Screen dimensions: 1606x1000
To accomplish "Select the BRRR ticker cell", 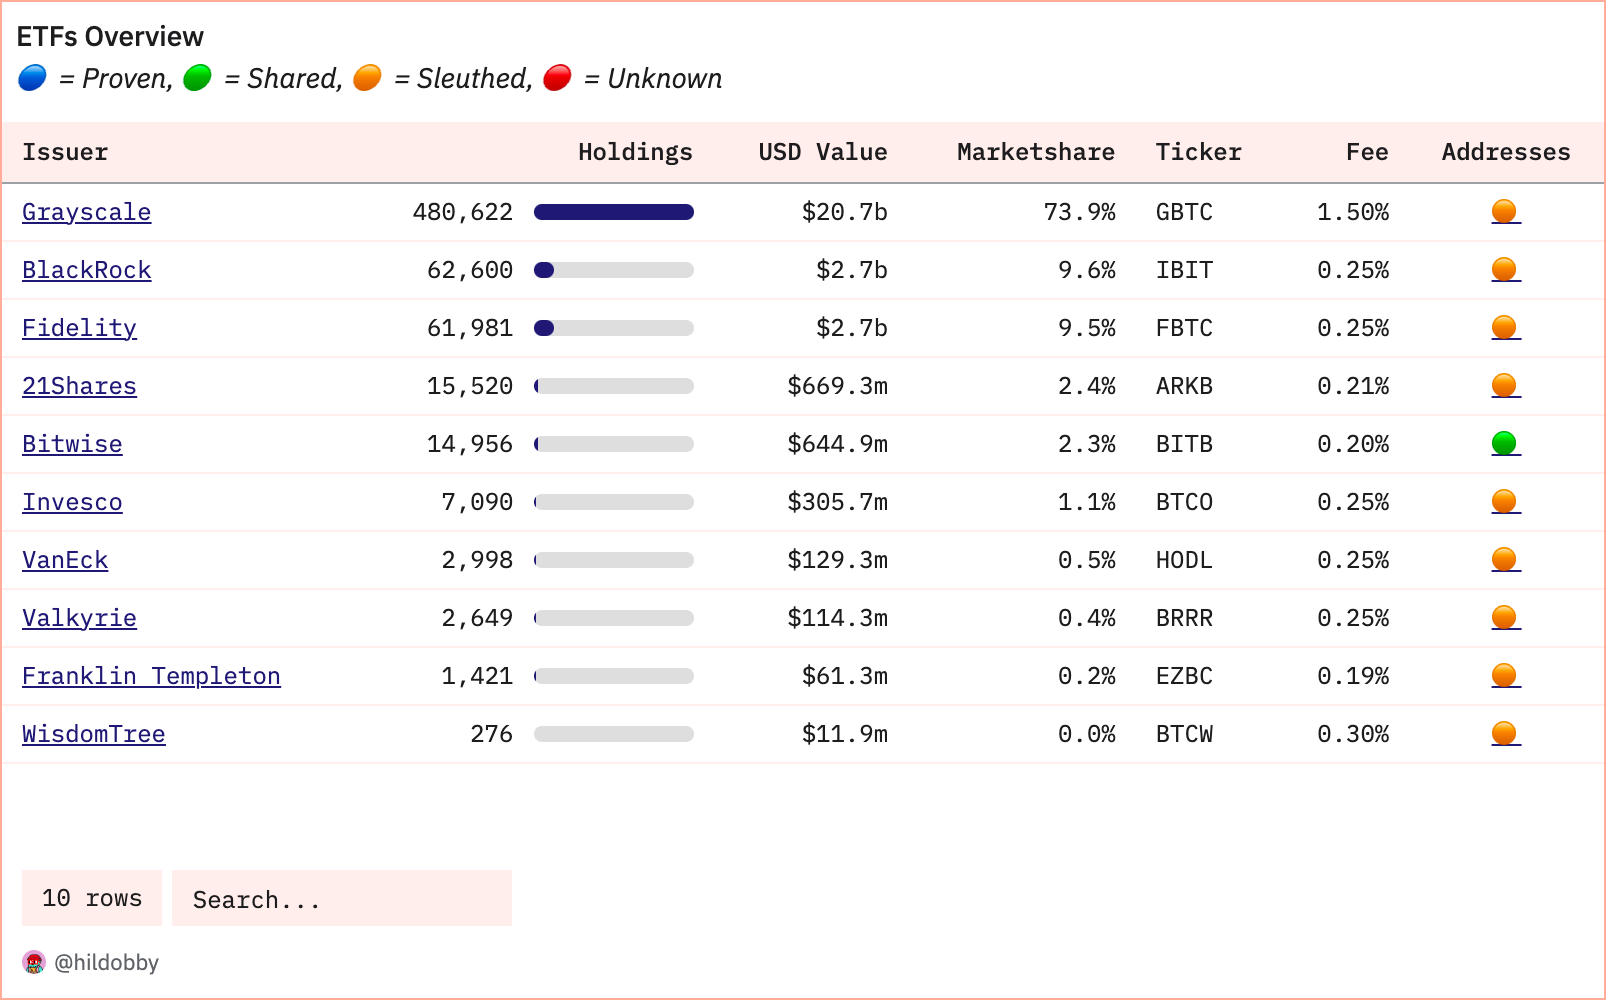I will [x=1185, y=618].
